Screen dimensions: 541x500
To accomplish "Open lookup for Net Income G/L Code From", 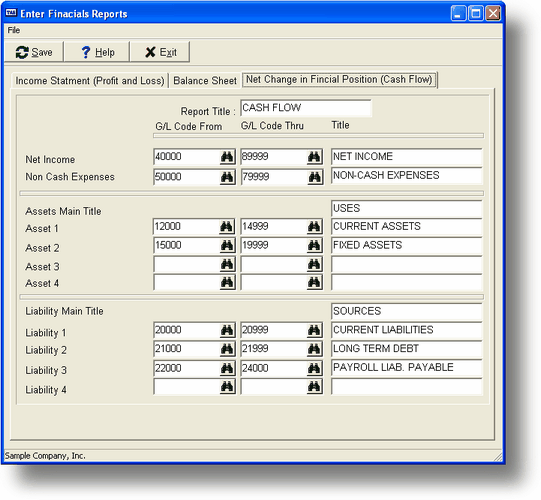I will tap(227, 157).
